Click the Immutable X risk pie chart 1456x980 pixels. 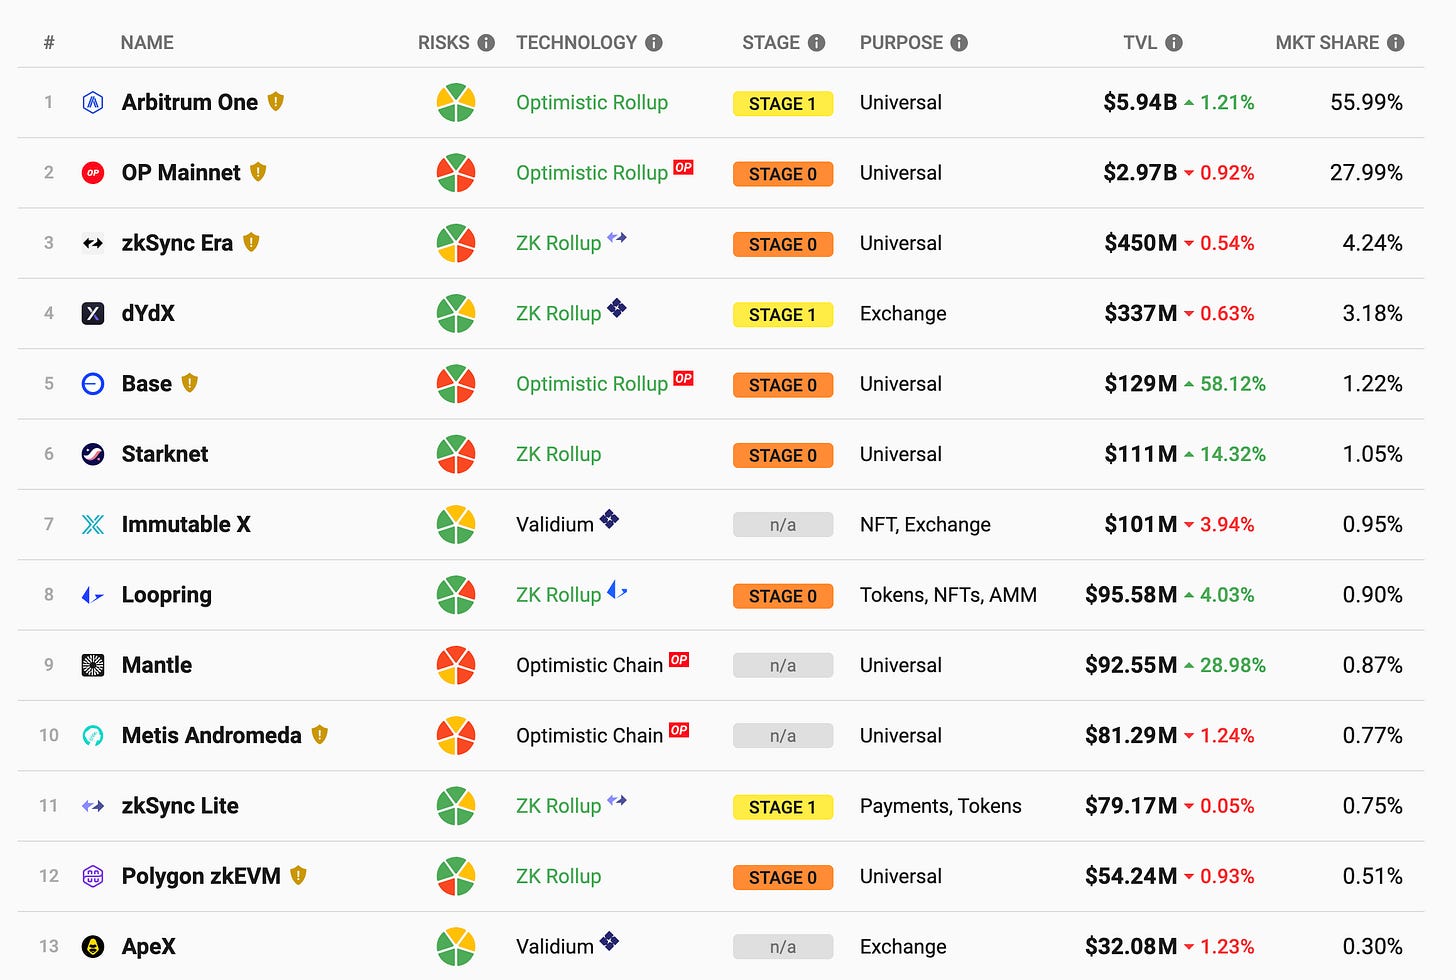(456, 524)
